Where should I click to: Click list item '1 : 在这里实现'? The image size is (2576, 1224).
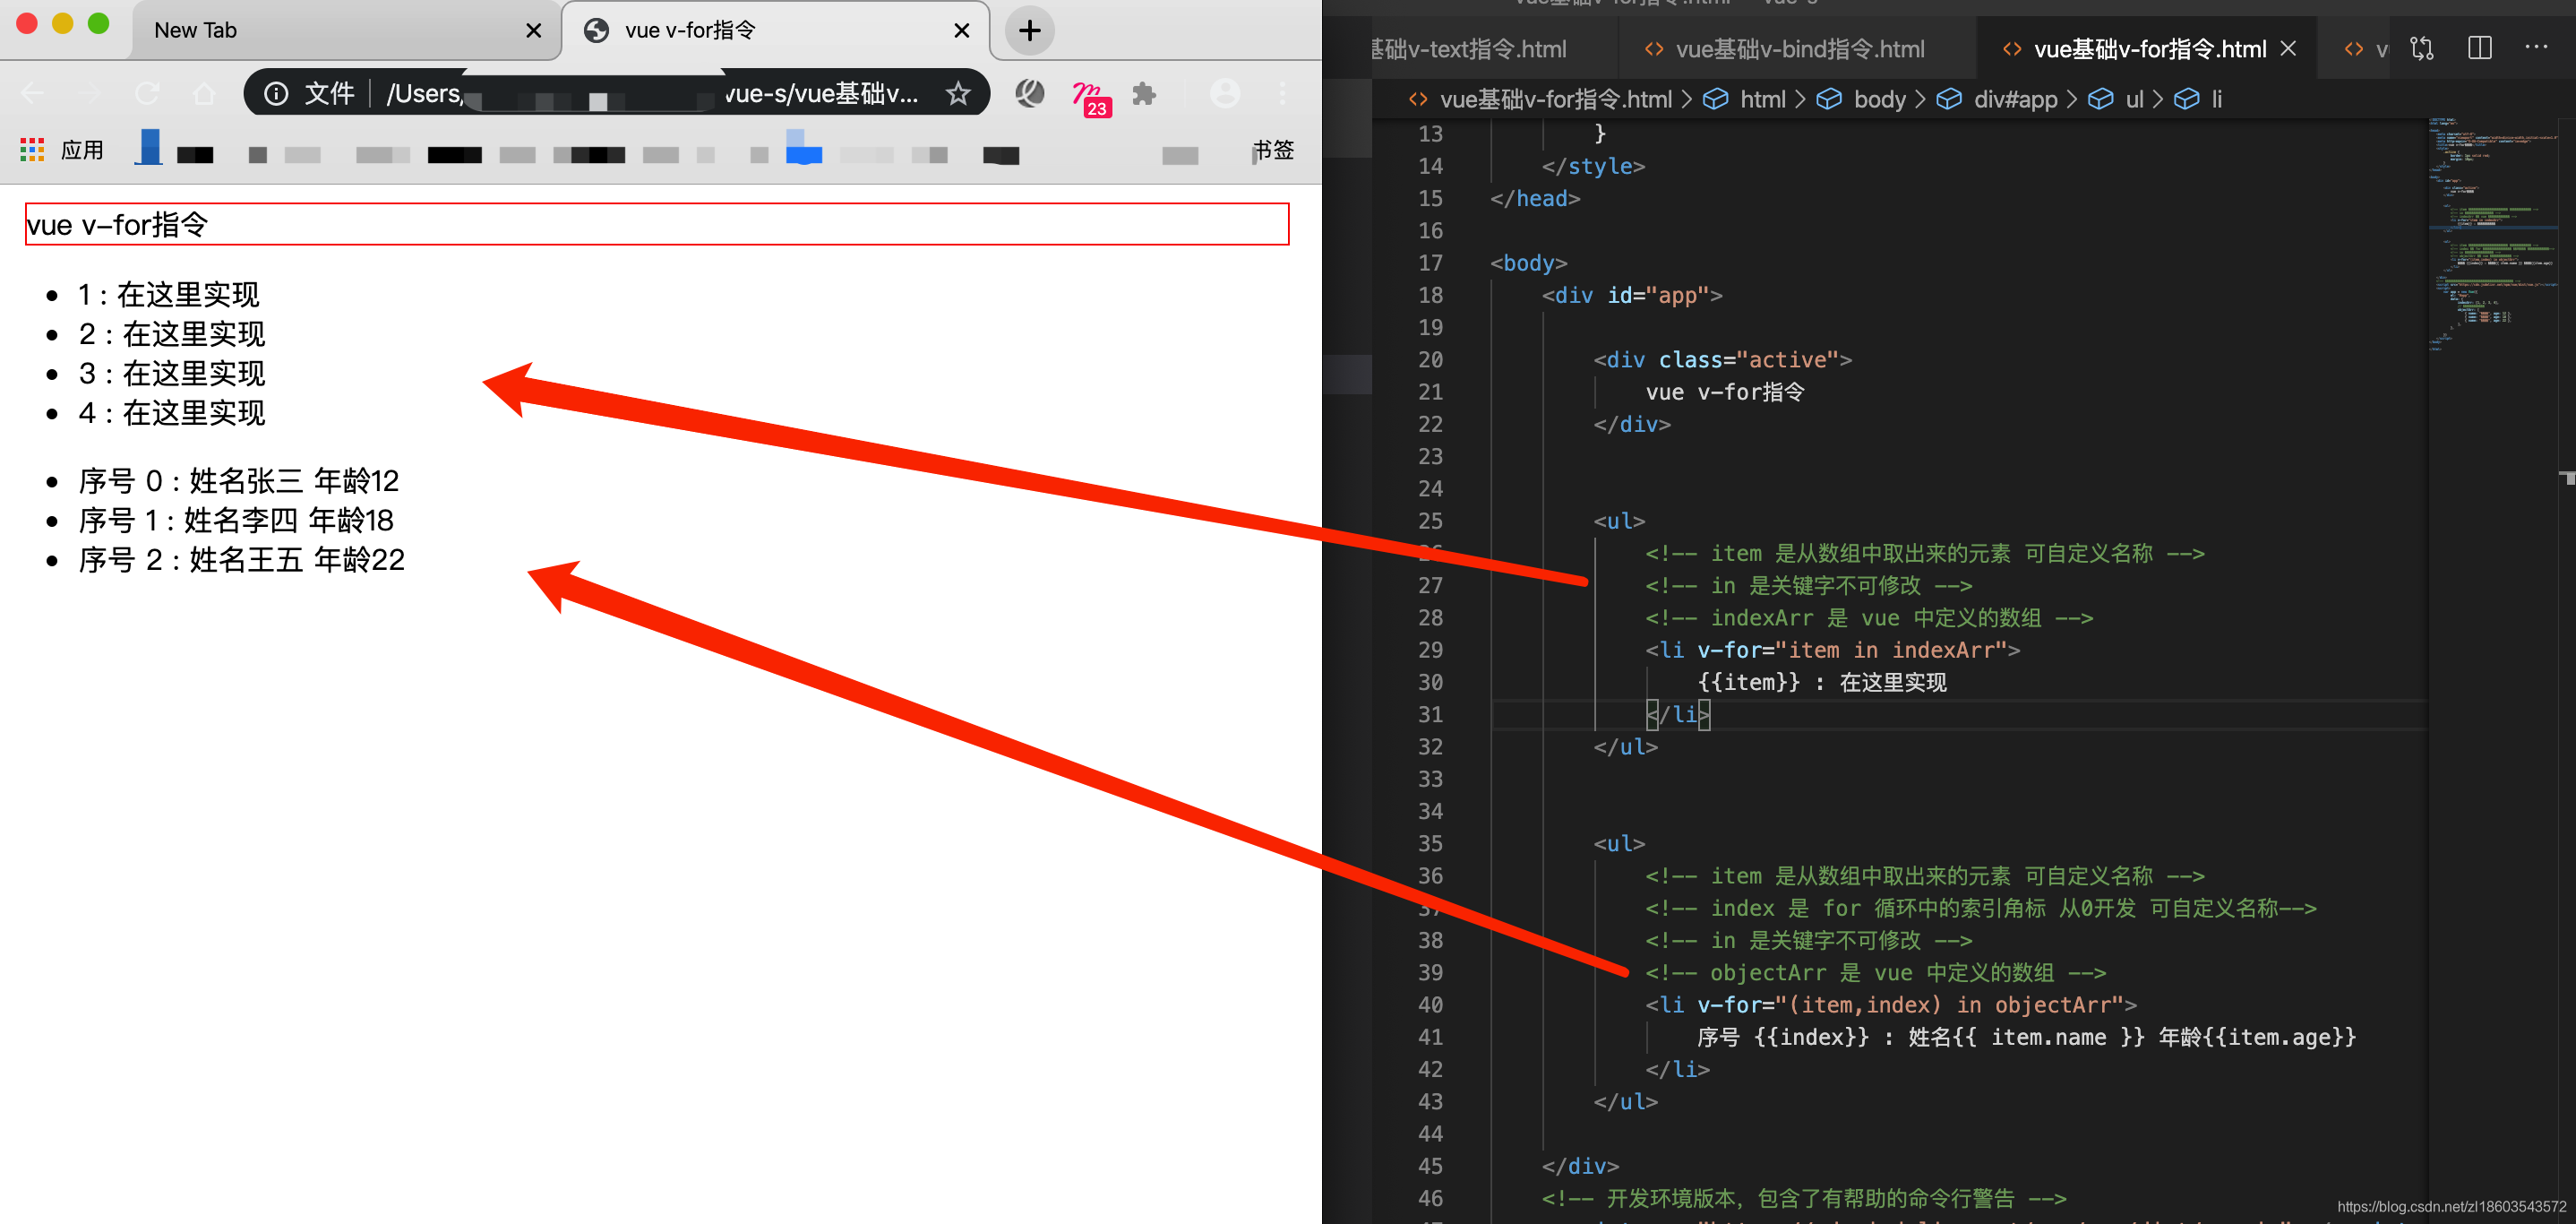click(x=169, y=295)
